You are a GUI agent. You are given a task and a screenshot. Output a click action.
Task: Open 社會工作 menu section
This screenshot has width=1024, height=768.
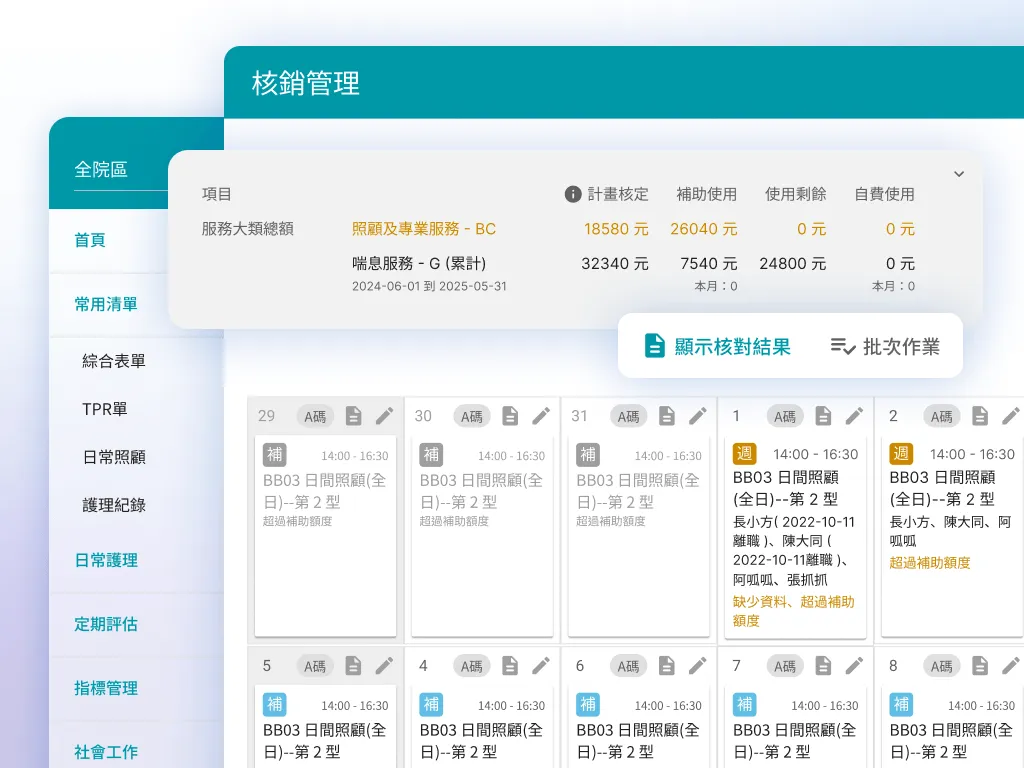pos(106,752)
